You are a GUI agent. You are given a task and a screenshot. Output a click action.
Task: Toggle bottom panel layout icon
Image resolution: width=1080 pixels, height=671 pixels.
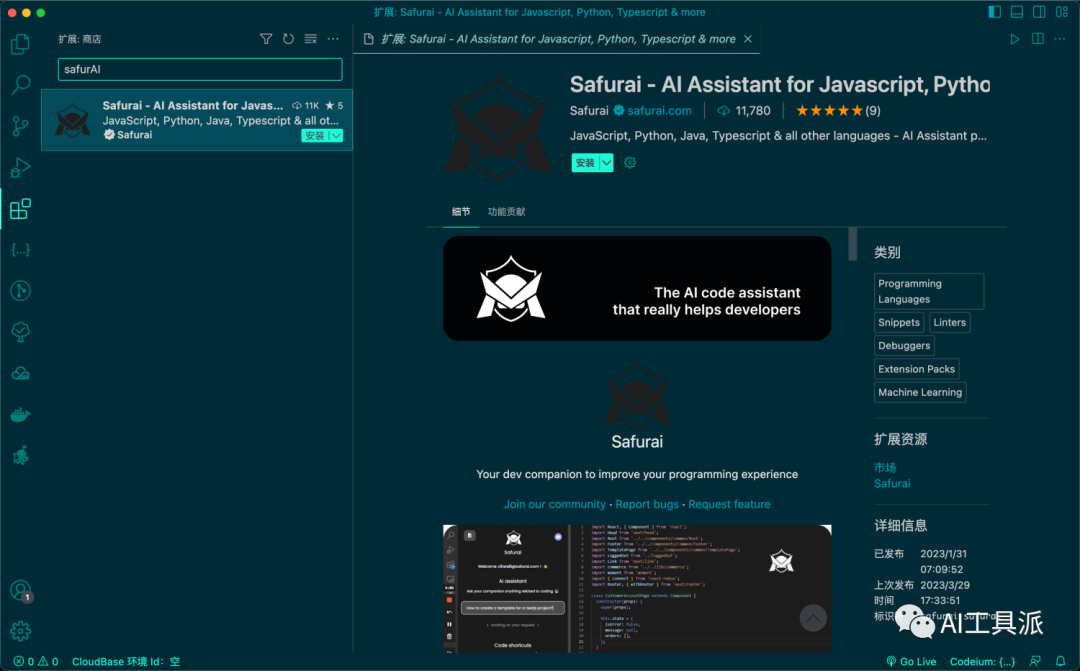click(1017, 12)
